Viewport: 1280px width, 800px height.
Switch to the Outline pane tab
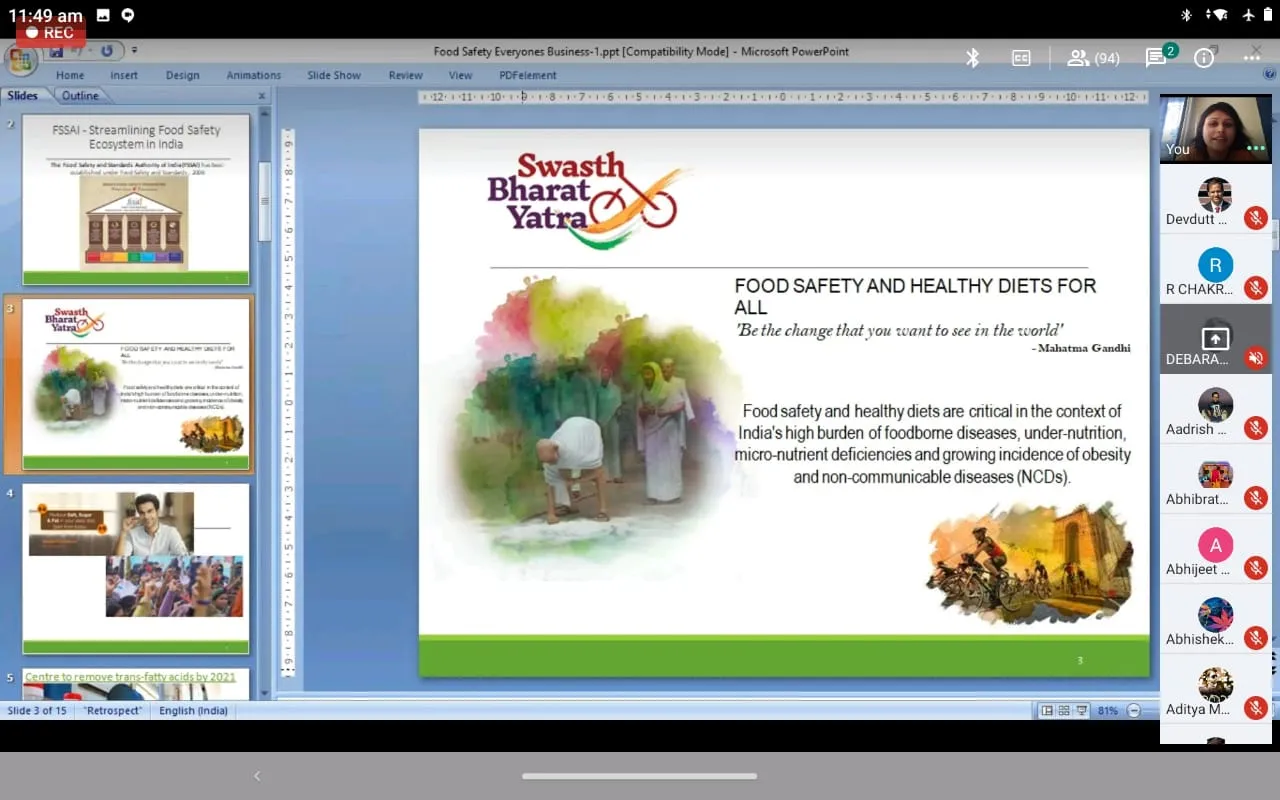pos(80,96)
